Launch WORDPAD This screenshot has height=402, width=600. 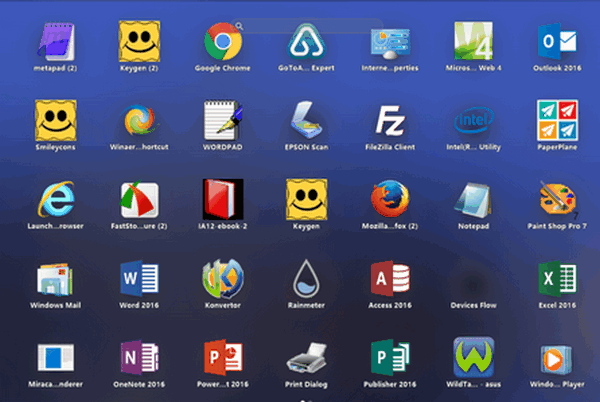(x=223, y=120)
